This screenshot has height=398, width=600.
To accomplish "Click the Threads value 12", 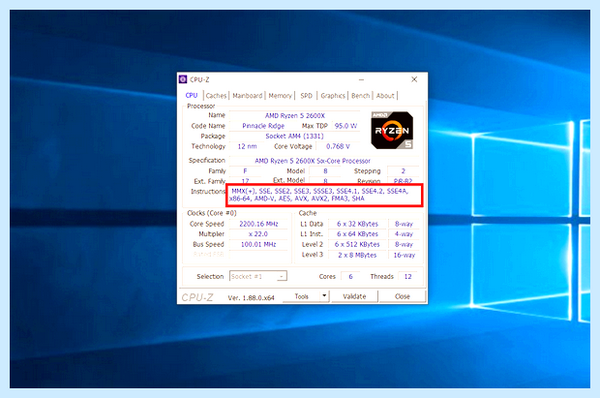I will pyautogui.click(x=408, y=276).
